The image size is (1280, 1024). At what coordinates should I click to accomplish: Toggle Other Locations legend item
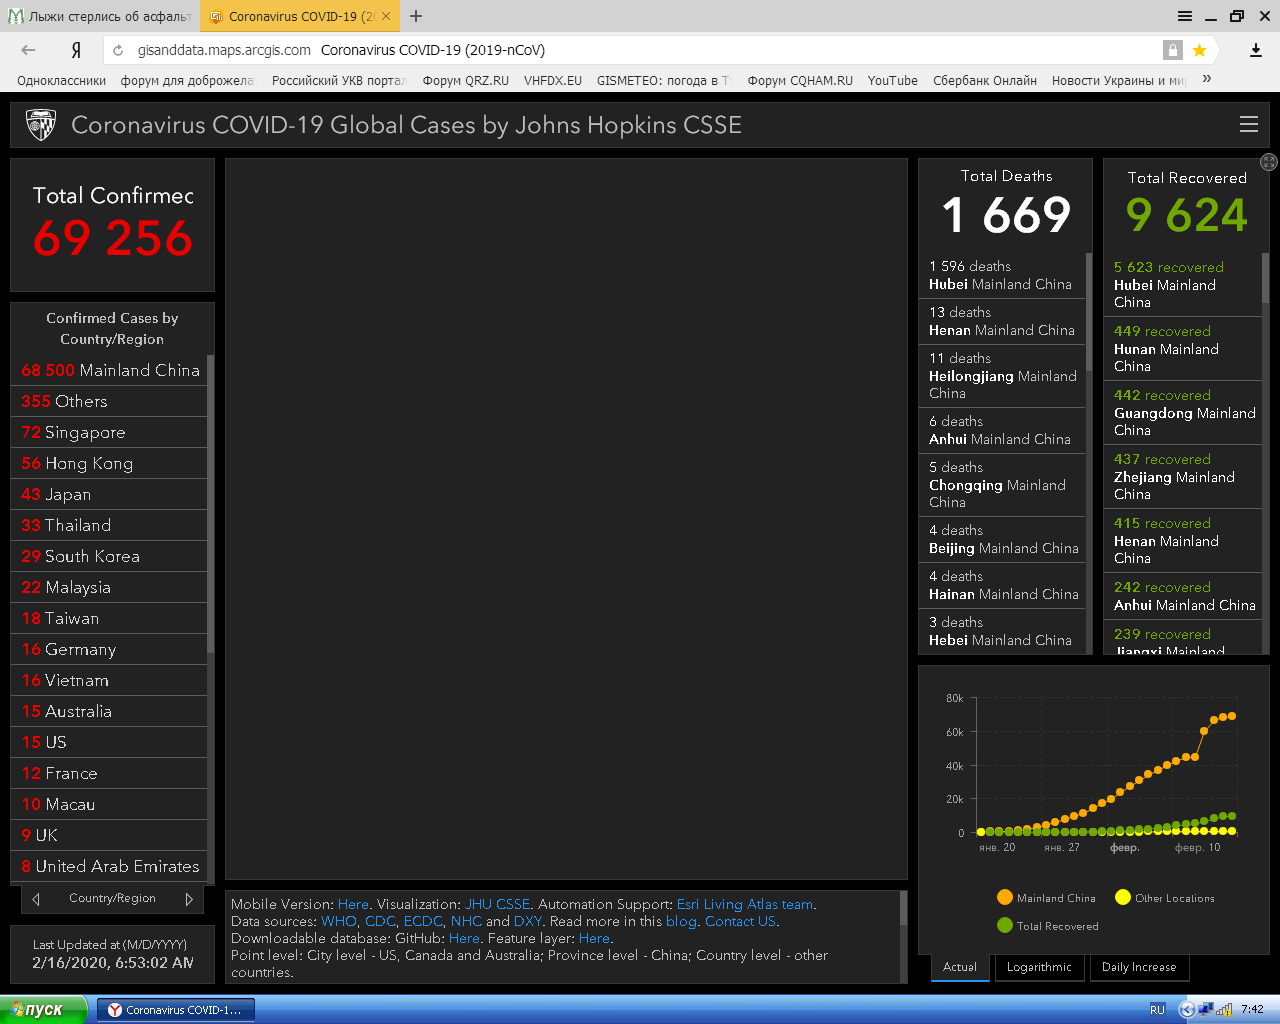click(x=1165, y=898)
